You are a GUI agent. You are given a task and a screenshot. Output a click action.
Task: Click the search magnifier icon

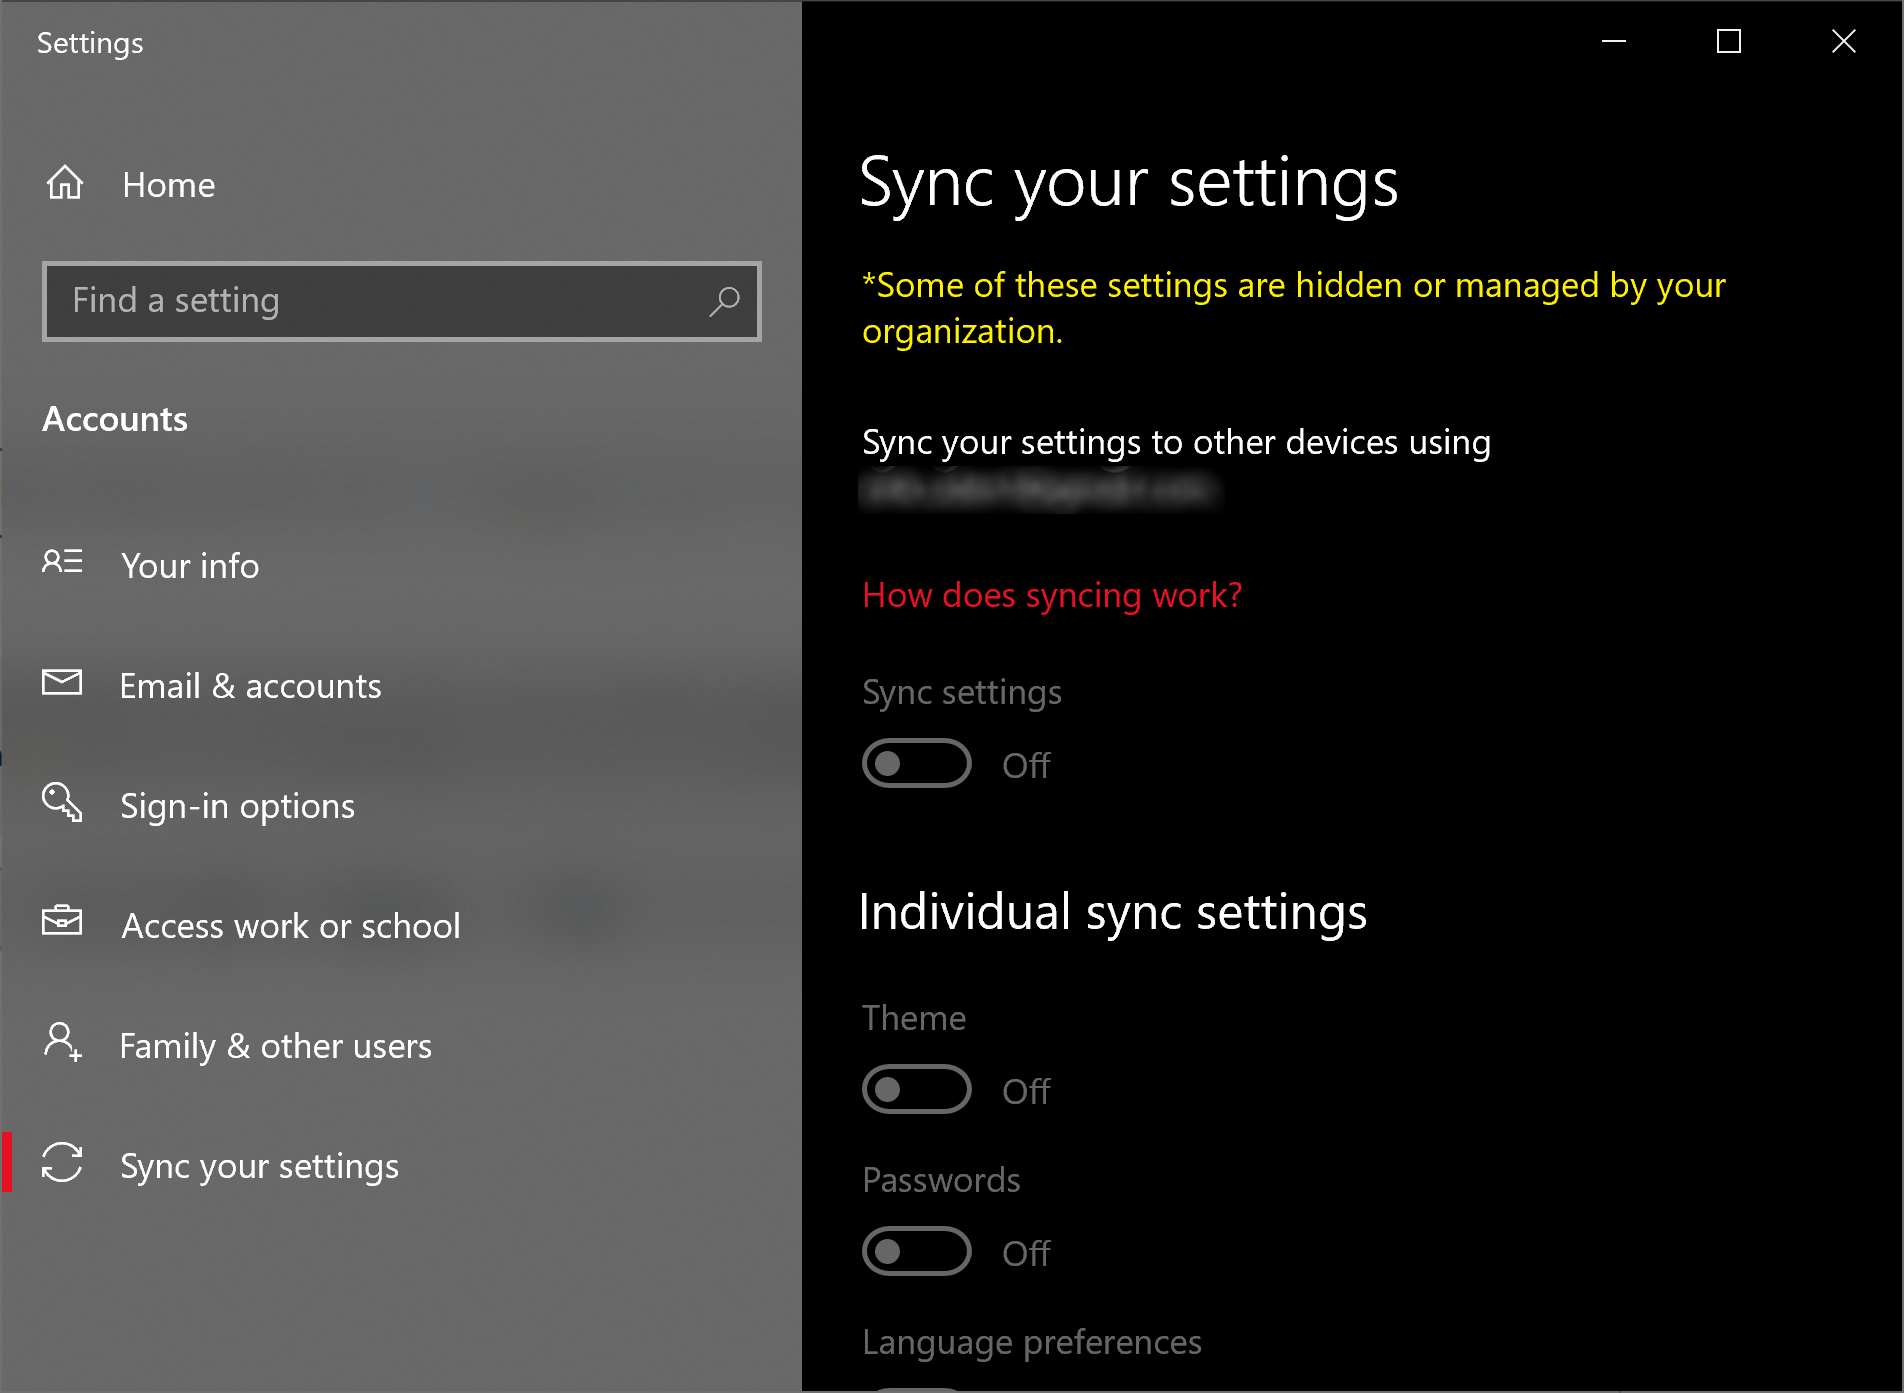pyautogui.click(x=724, y=301)
